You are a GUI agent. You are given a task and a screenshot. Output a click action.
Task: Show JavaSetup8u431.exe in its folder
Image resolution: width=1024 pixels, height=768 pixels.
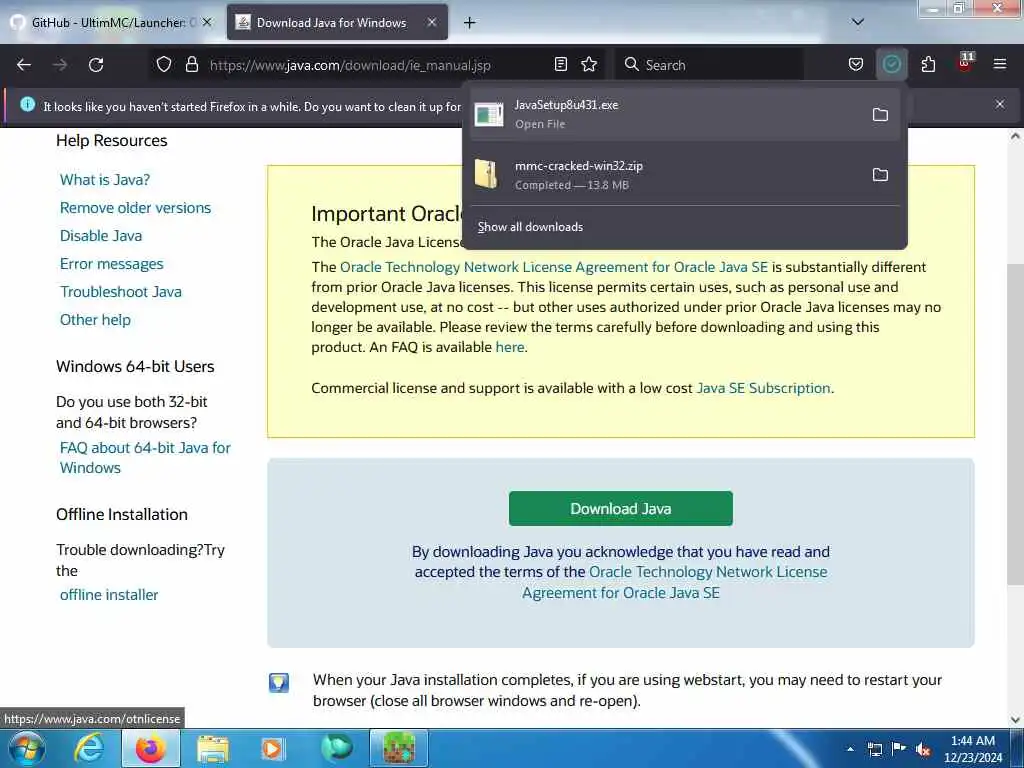click(880, 115)
